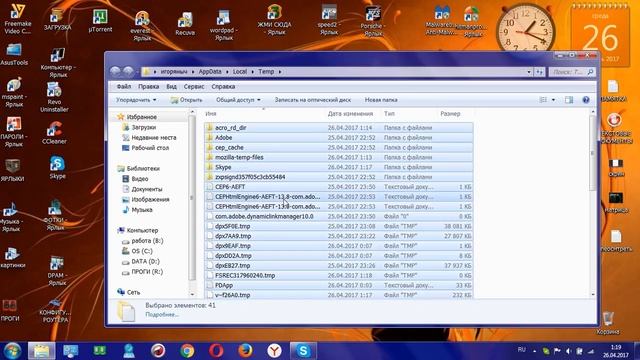Open the Revo Uninstaller desktop icon
This screenshot has height=360, width=640.
click(x=54, y=98)
